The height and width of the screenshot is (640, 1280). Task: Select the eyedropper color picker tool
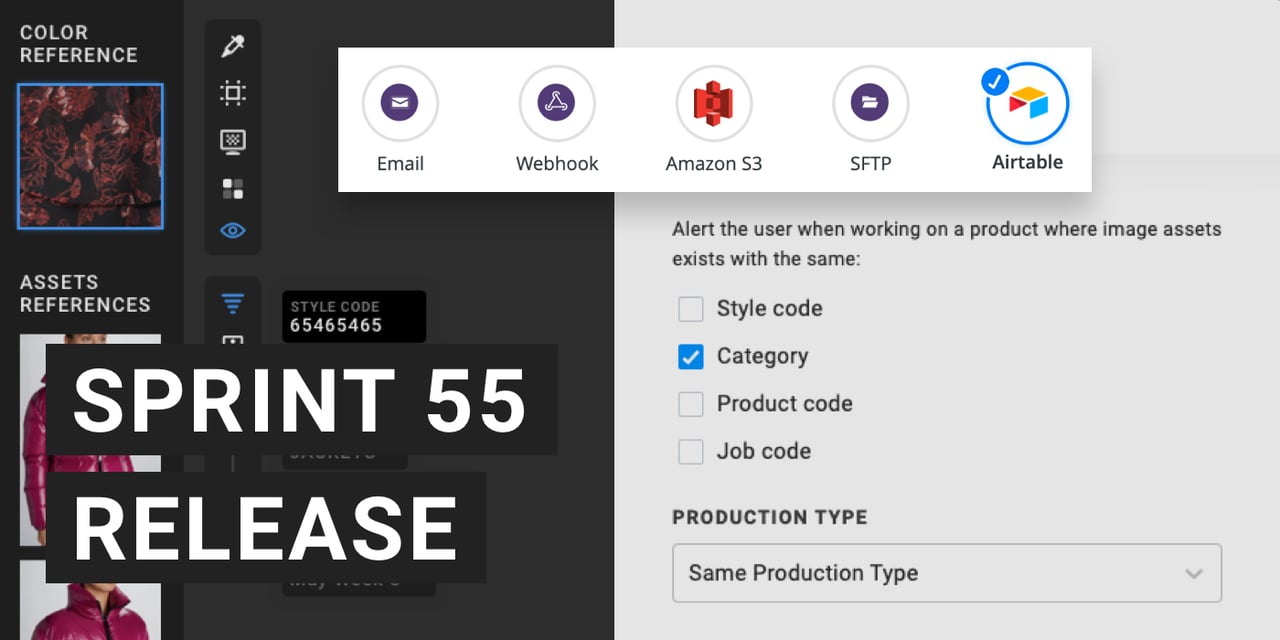[233, 46]
